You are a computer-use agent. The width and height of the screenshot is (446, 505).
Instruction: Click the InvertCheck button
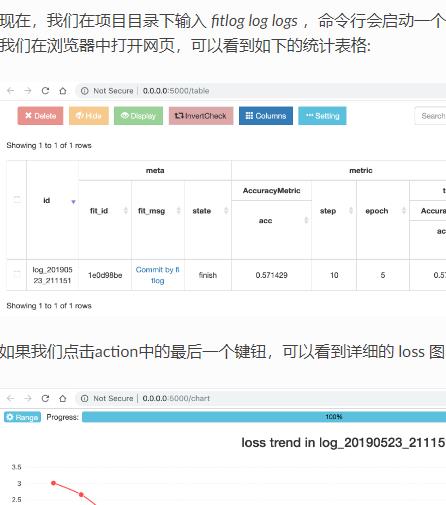point(201,116)
